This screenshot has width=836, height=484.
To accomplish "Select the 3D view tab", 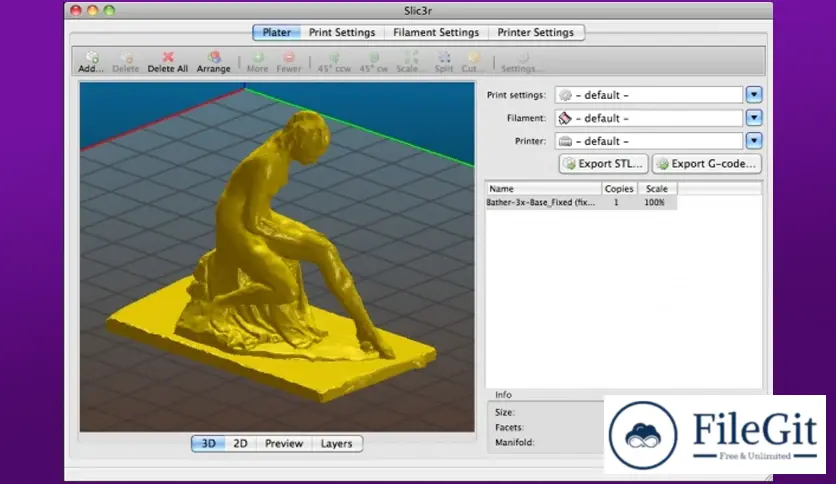I will pyautogui.click(x=208, y=443).
